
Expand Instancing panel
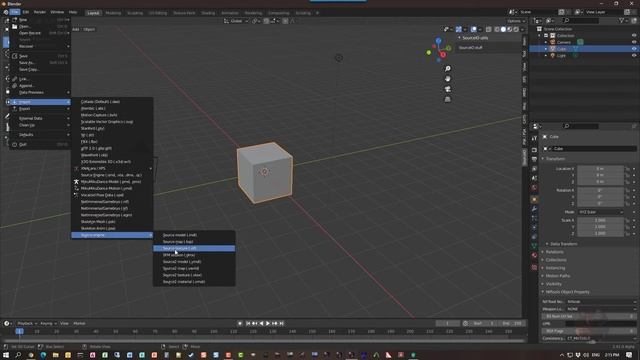[555, 268]
